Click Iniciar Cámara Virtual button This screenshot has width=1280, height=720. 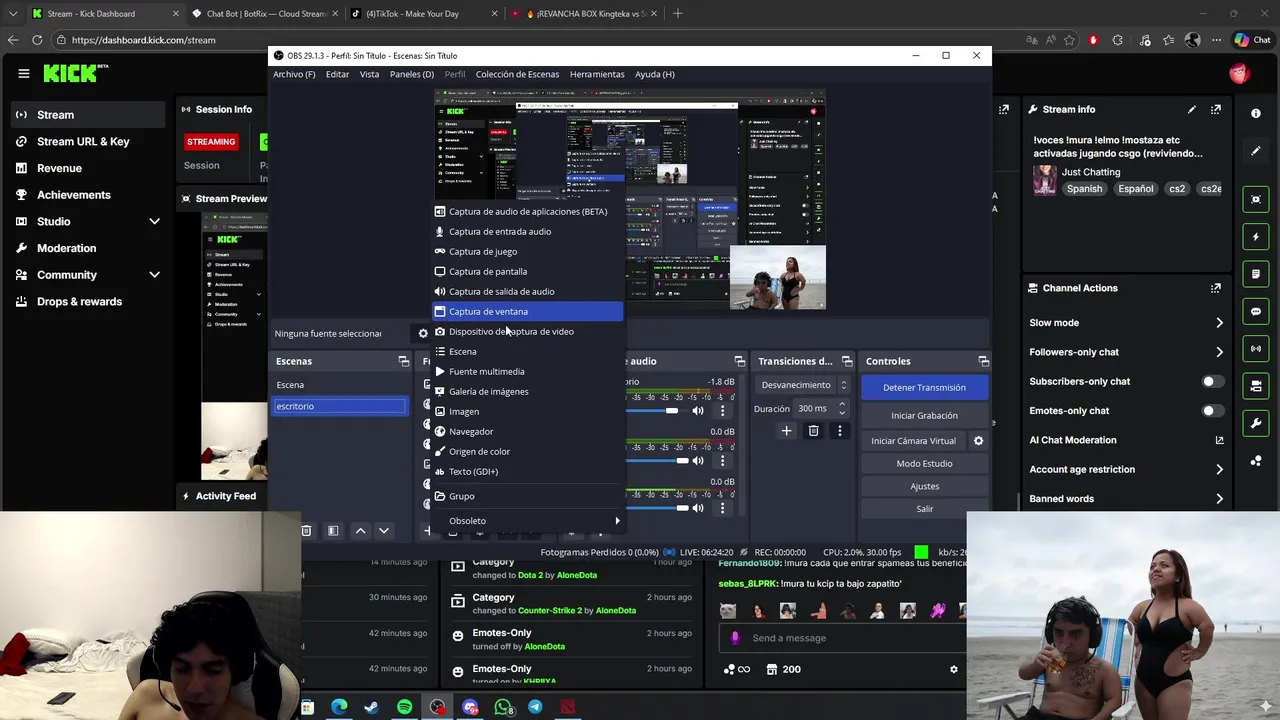pos(913,440)
